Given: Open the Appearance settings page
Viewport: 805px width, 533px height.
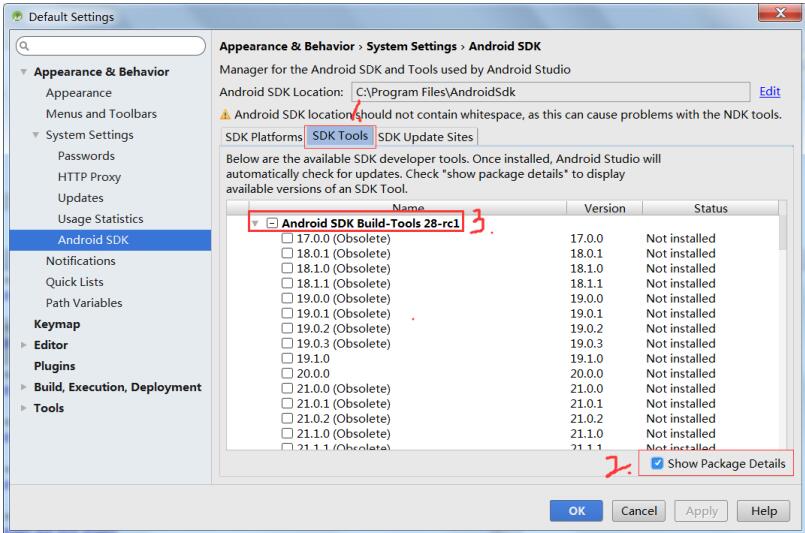Looking at the screenshot, I should click(x=79, y=93).
